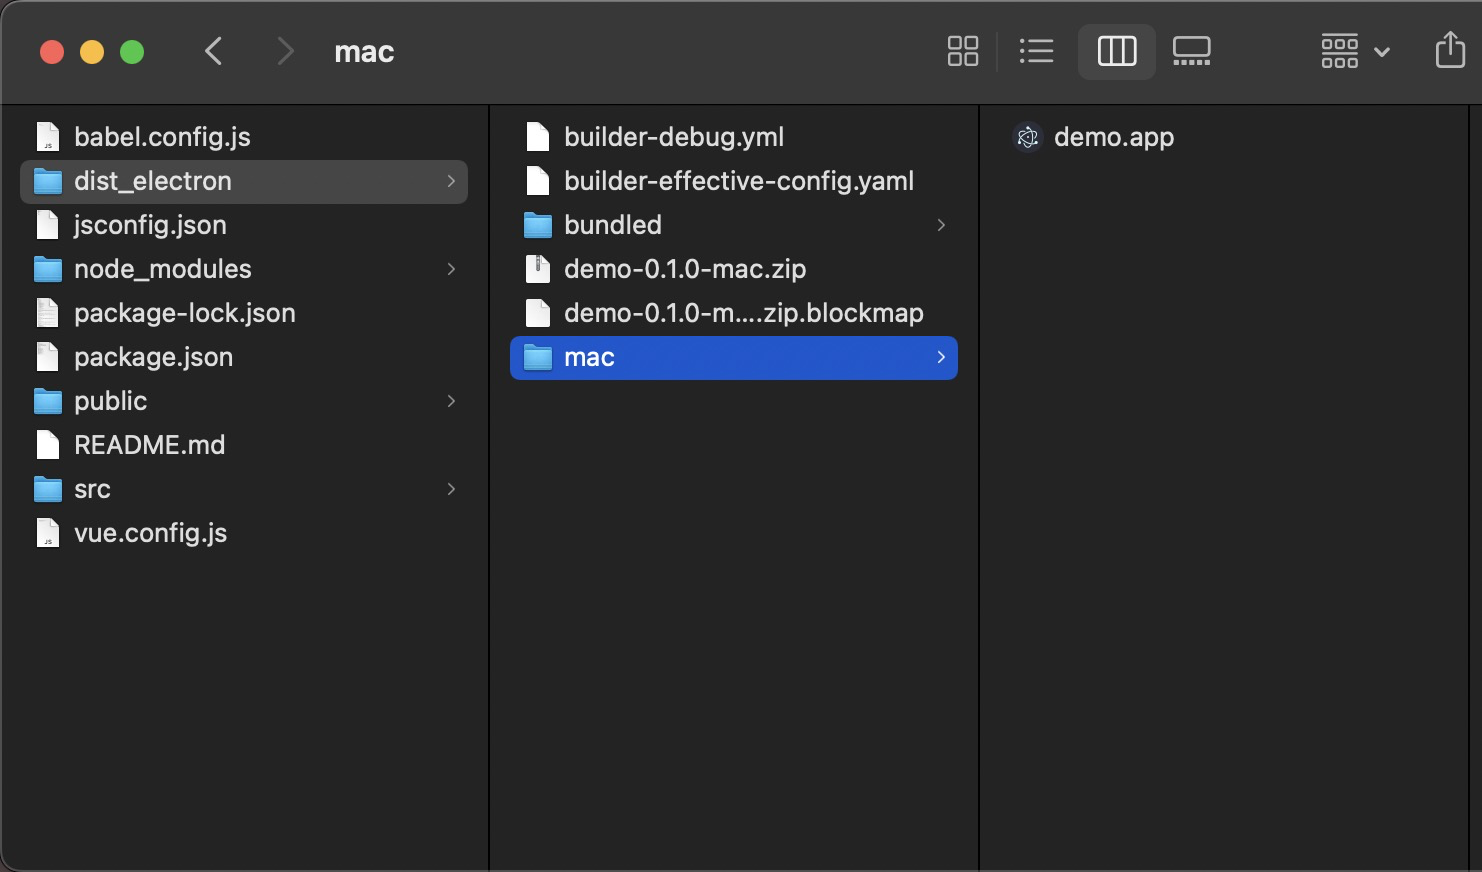This screenshot has height=872, width=1482.
Task: Open the README.md file
Action: click(x=149, y=445)
